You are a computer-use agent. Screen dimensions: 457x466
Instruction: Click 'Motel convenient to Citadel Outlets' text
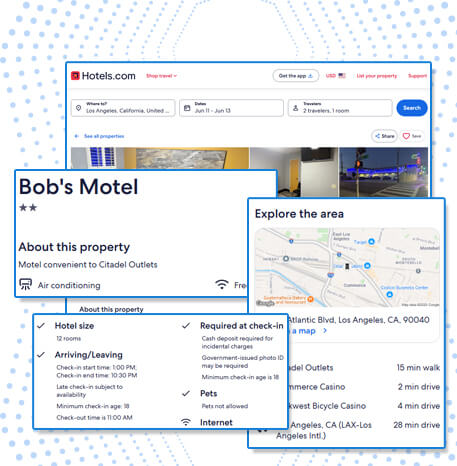pos(88,265)
